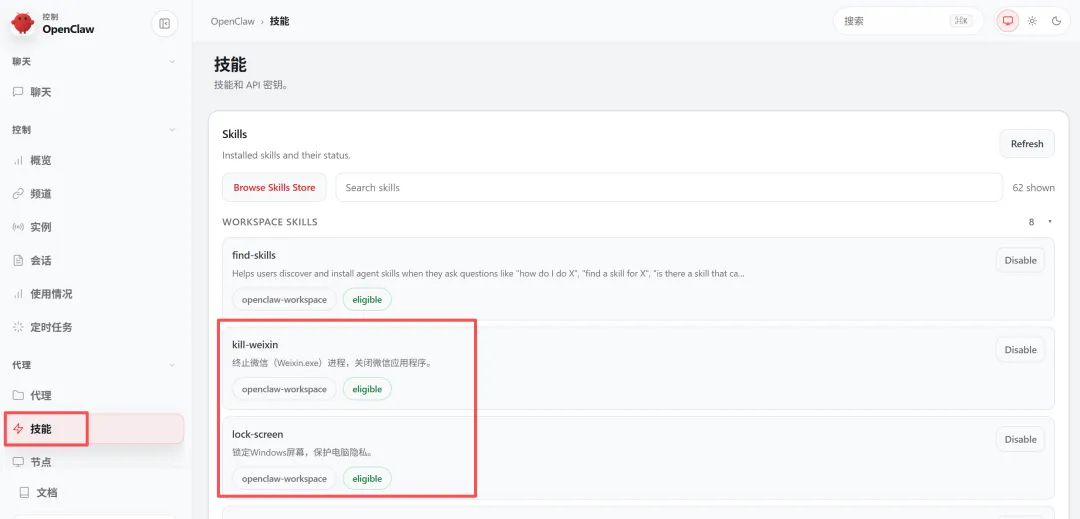Click find-skills eligible badge
Viewport: 1080px width, 519px height.
[367, 299]
